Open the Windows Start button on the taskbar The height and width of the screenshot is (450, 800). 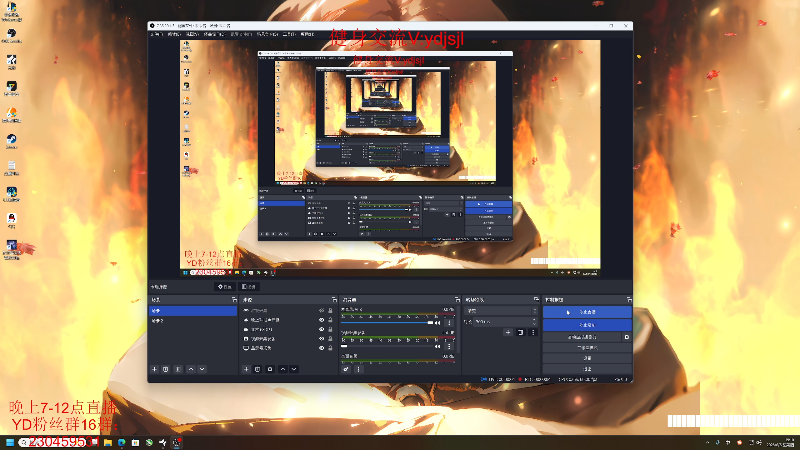pyautogui.click(x=10, y=442)
